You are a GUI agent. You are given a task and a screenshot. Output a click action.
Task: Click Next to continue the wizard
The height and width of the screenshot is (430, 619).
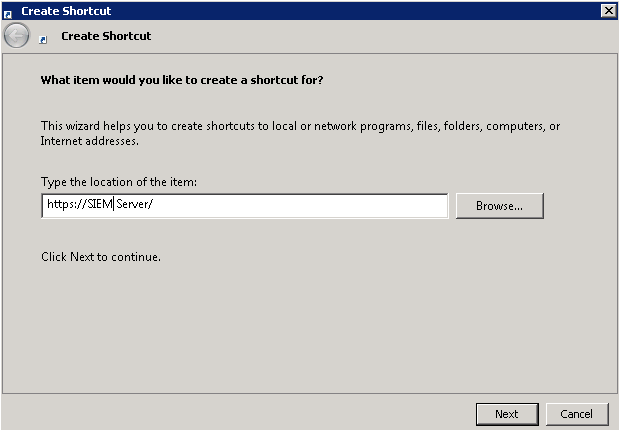point(507,414)
